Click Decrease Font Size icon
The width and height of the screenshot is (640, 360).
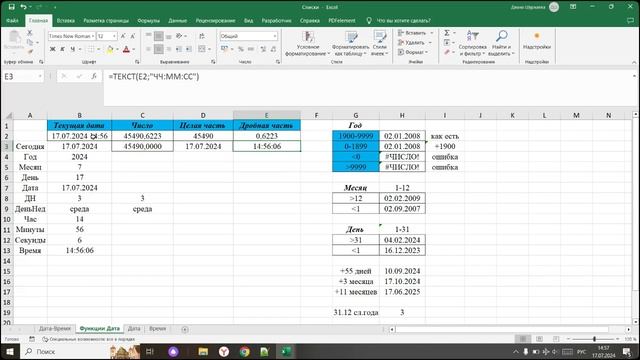click(x=133, y=36)
